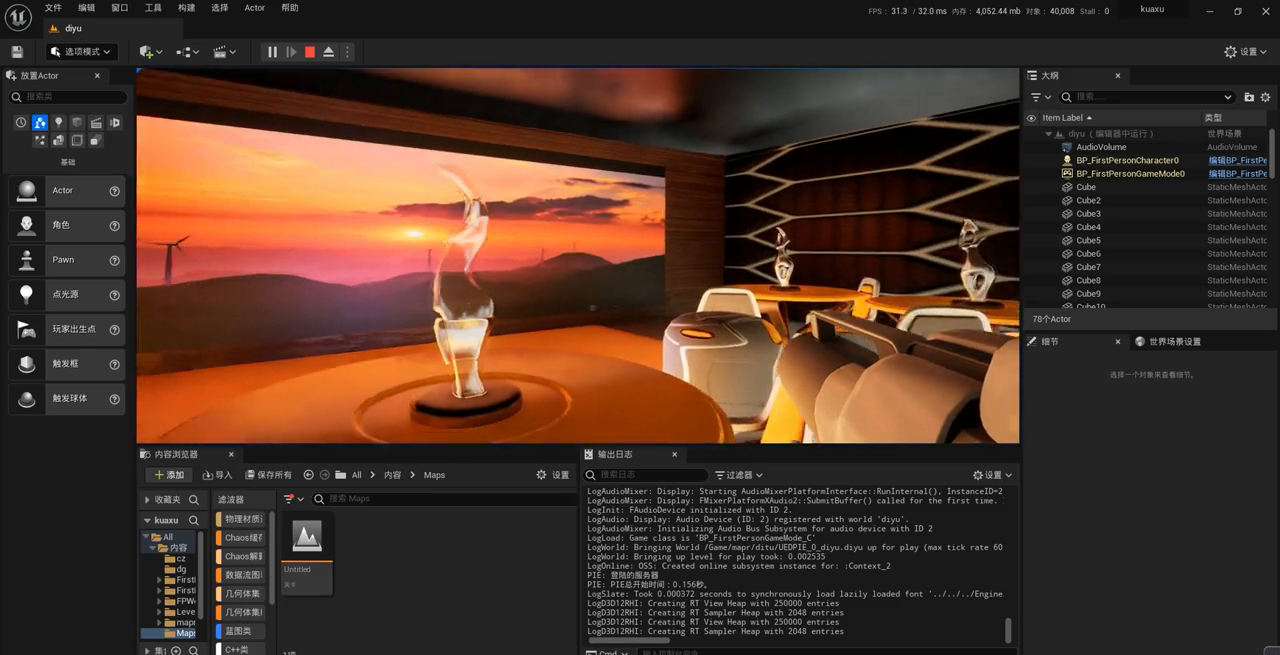Viewport: 1280px width, 655px height.
Task: Open the top-right 设置 dropdown
Action: coord(1247,52)
